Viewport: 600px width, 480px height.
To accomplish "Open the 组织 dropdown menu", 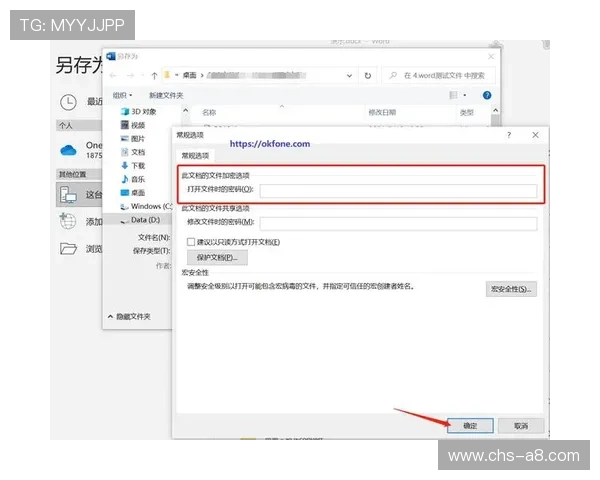I will pos(122,95).
